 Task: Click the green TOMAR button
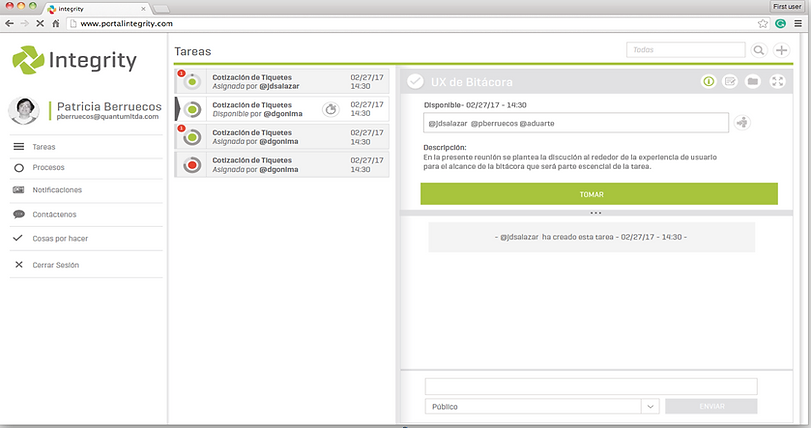pyautogui.click(x=599, y=194)
